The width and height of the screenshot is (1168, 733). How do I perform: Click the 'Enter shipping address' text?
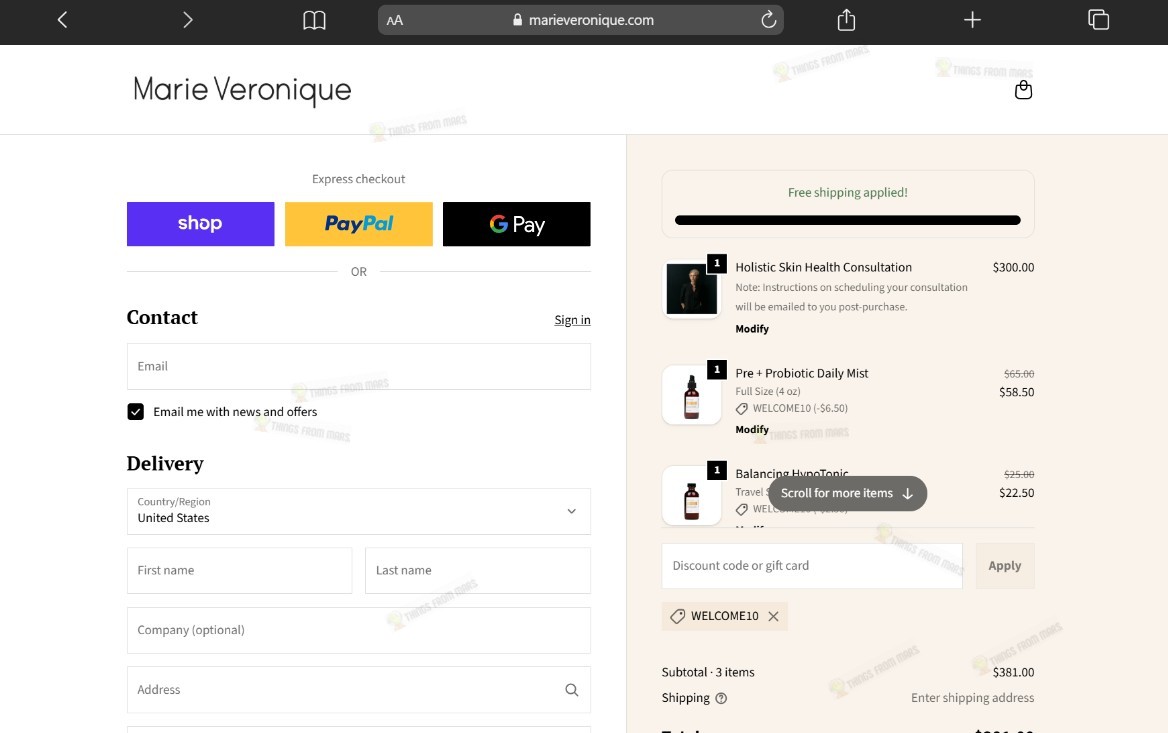972,698
